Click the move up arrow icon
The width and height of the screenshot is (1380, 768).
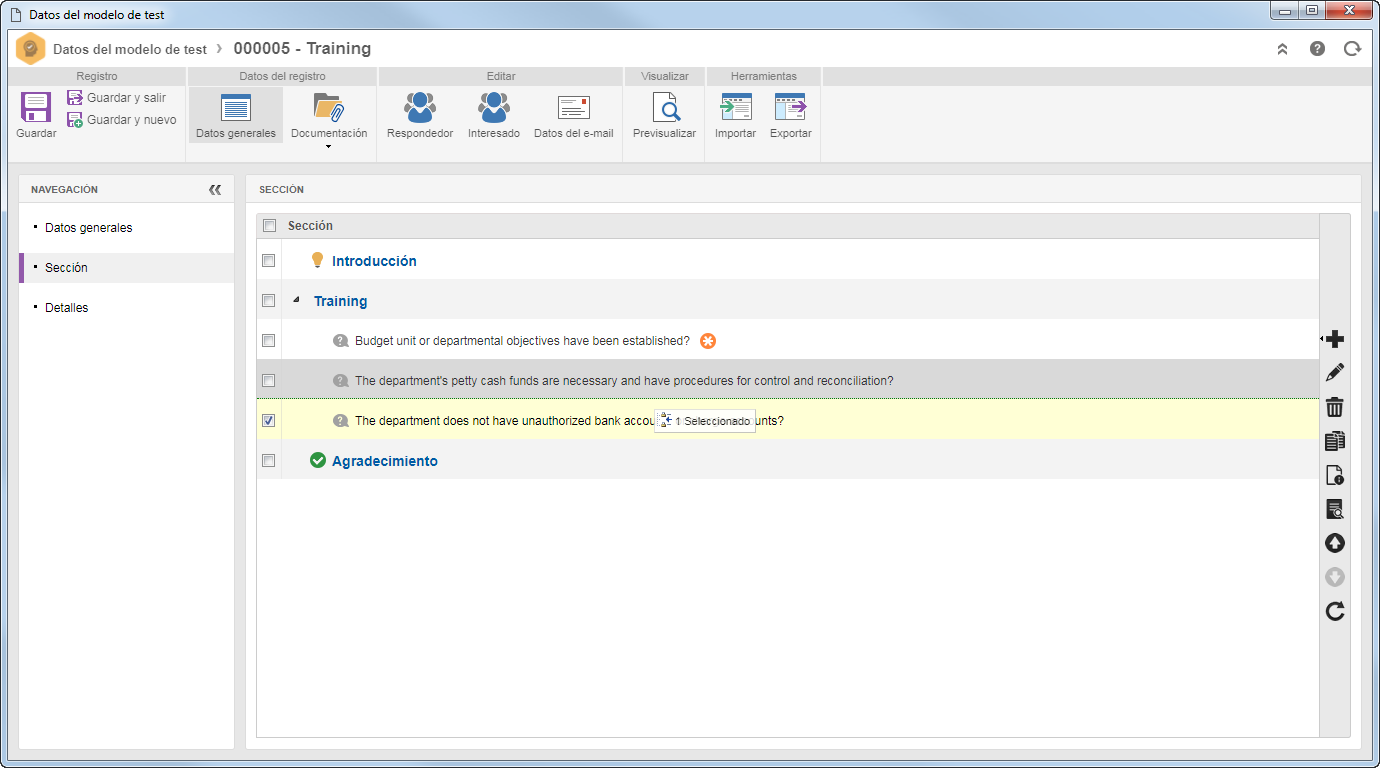(x=1335, y=543)
